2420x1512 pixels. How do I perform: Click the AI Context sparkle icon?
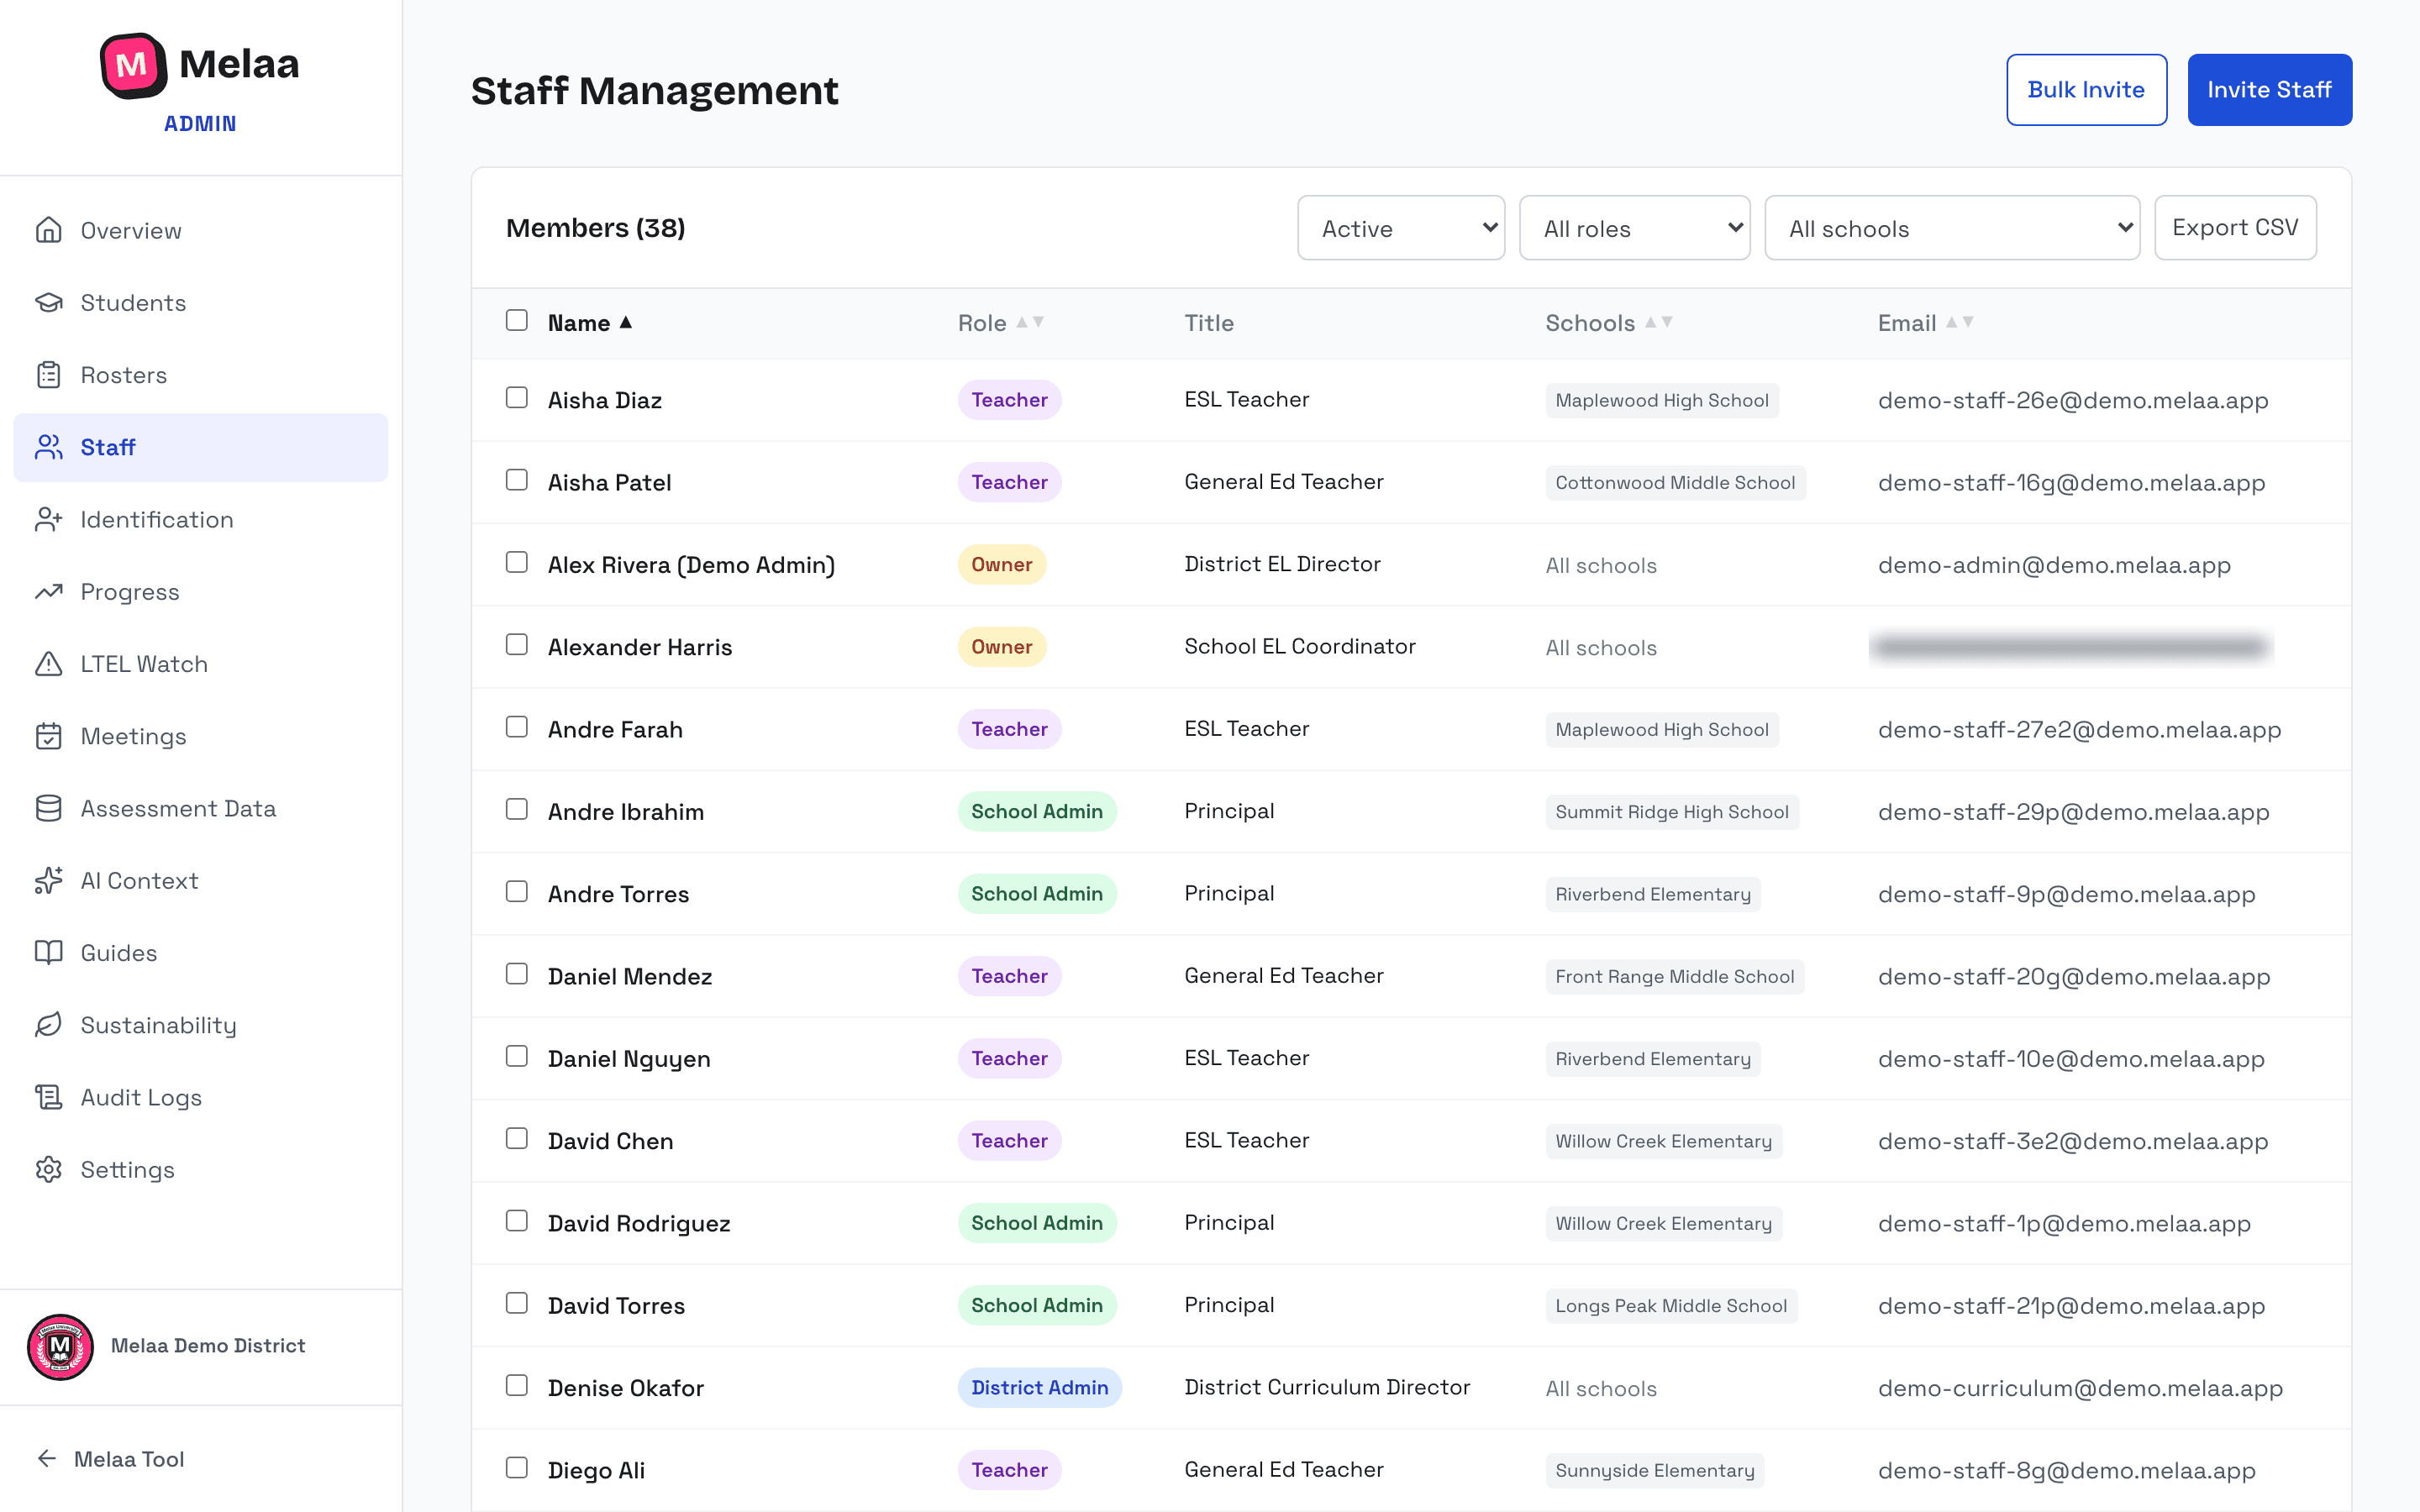[x=48, y=880]
